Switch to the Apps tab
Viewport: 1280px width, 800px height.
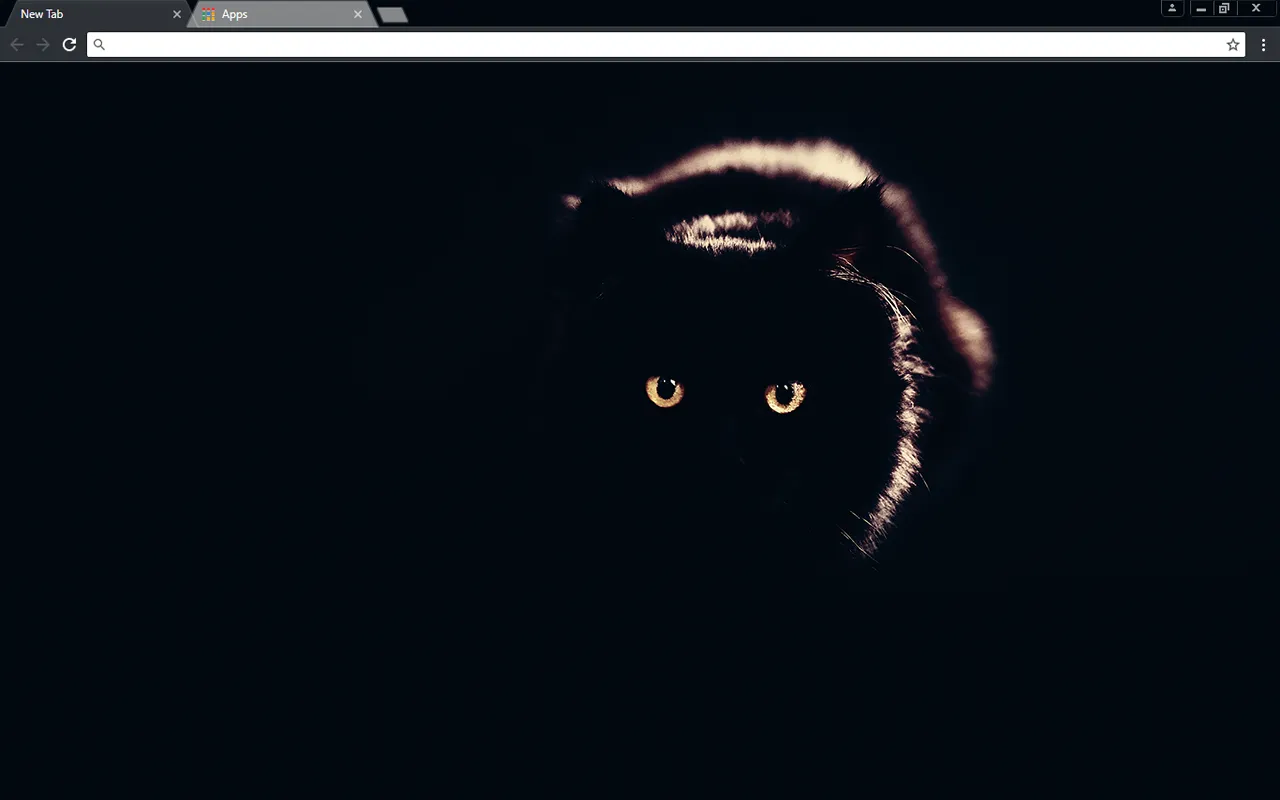tap(280, 14)
